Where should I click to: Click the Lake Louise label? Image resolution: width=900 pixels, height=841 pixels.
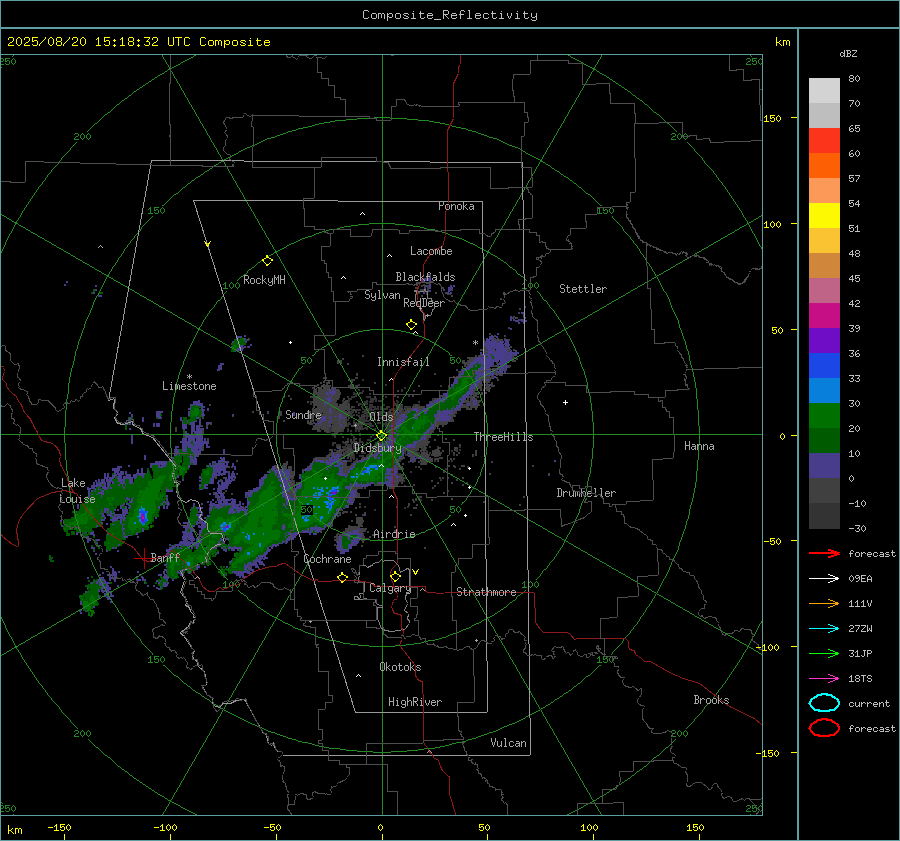pyautogui.click(x=77, y=491)
